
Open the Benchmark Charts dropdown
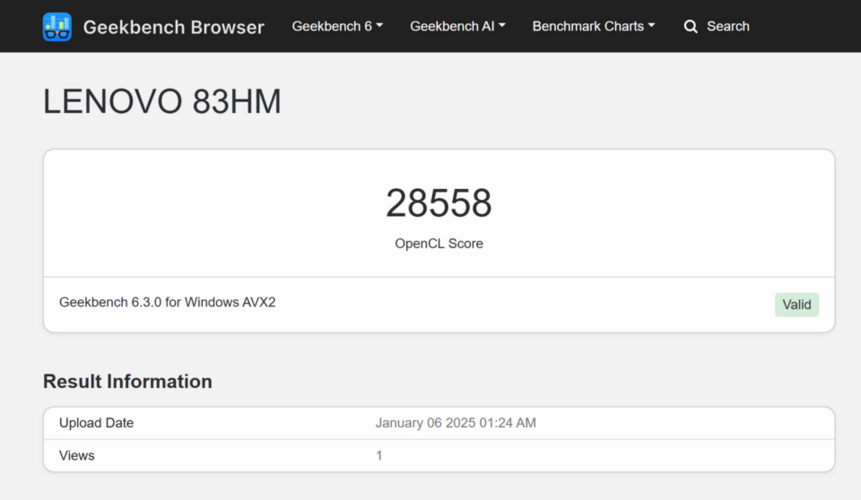[594, 26]
